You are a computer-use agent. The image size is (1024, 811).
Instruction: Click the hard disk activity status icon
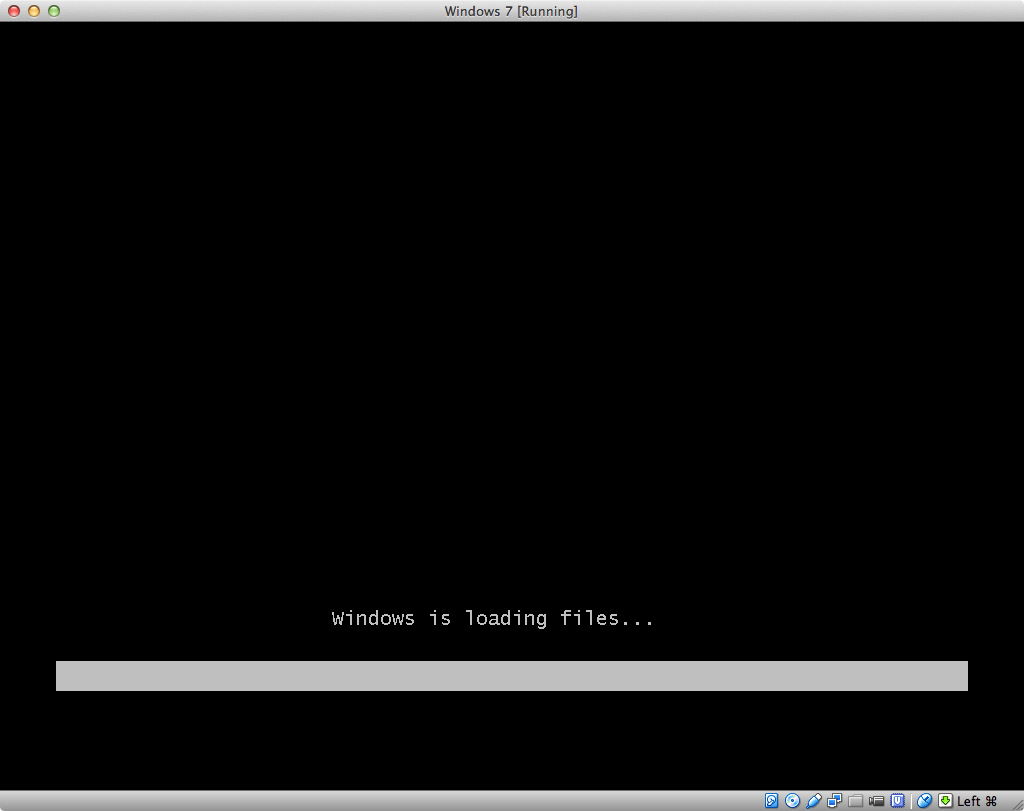771,800
